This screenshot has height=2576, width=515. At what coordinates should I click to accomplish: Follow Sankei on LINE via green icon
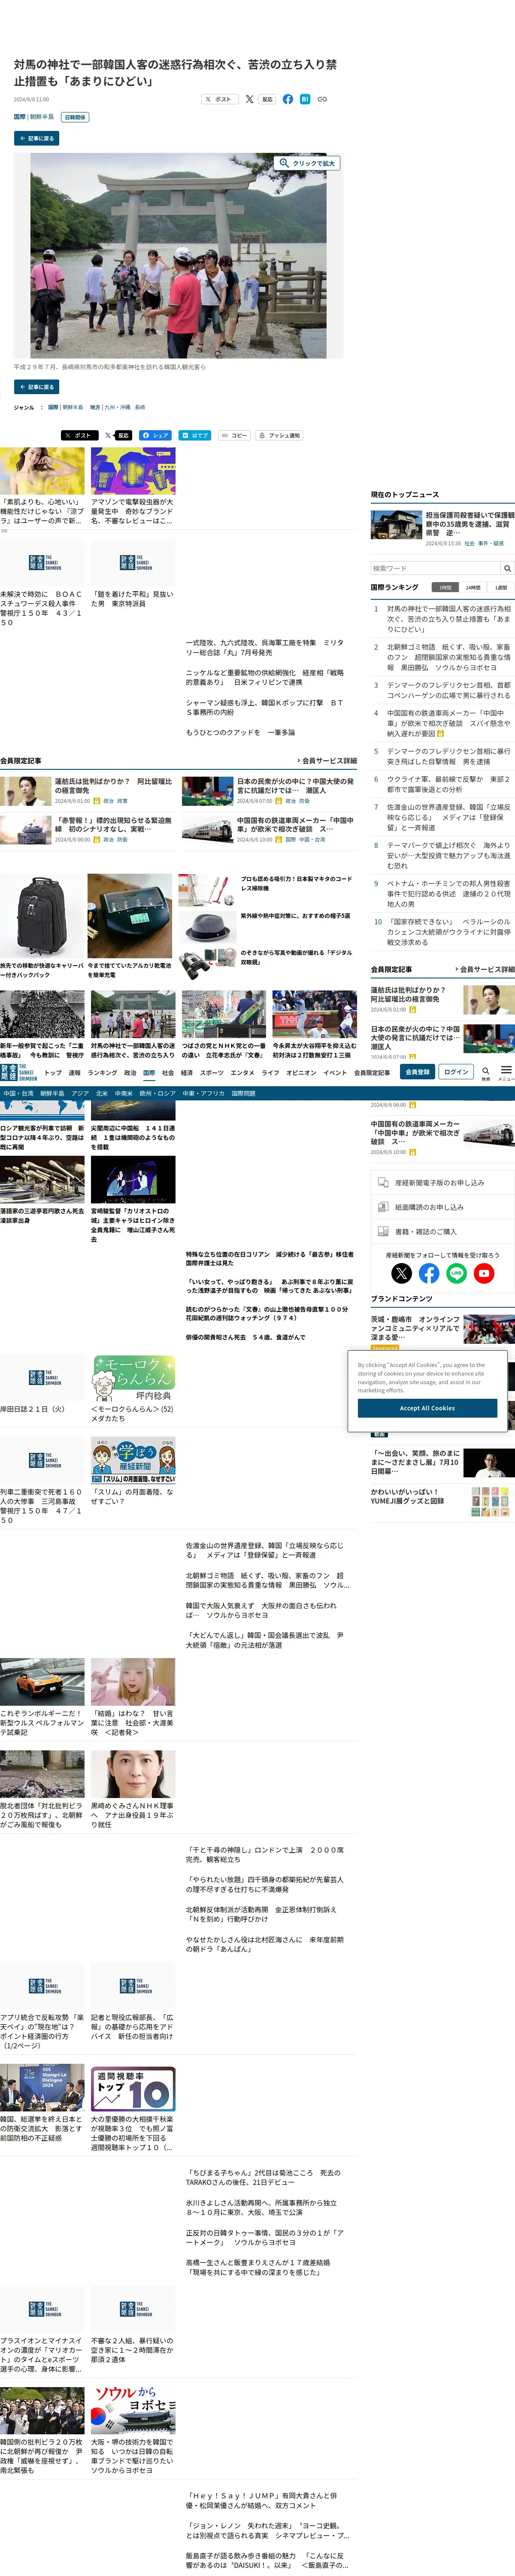pos(456,1273)
